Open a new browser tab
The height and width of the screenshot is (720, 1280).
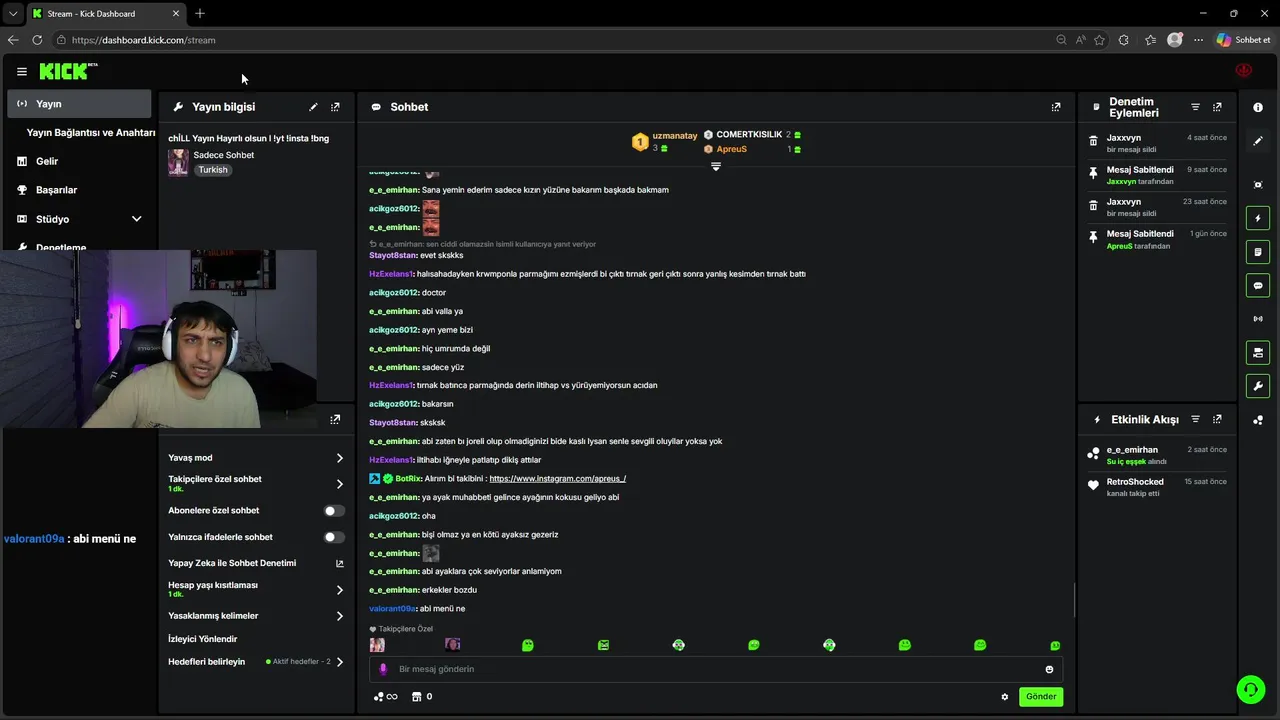point(200,14)
